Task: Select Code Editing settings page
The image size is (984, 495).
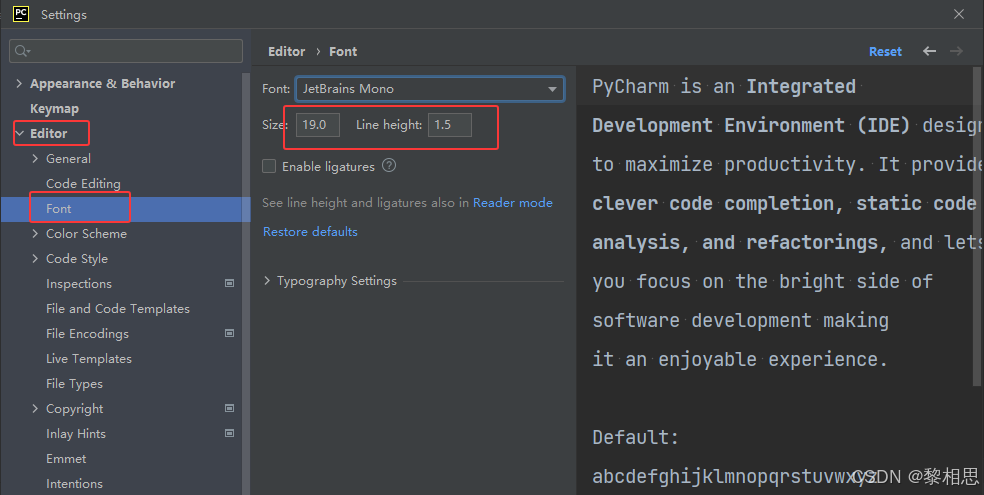Action: (83, 184)
